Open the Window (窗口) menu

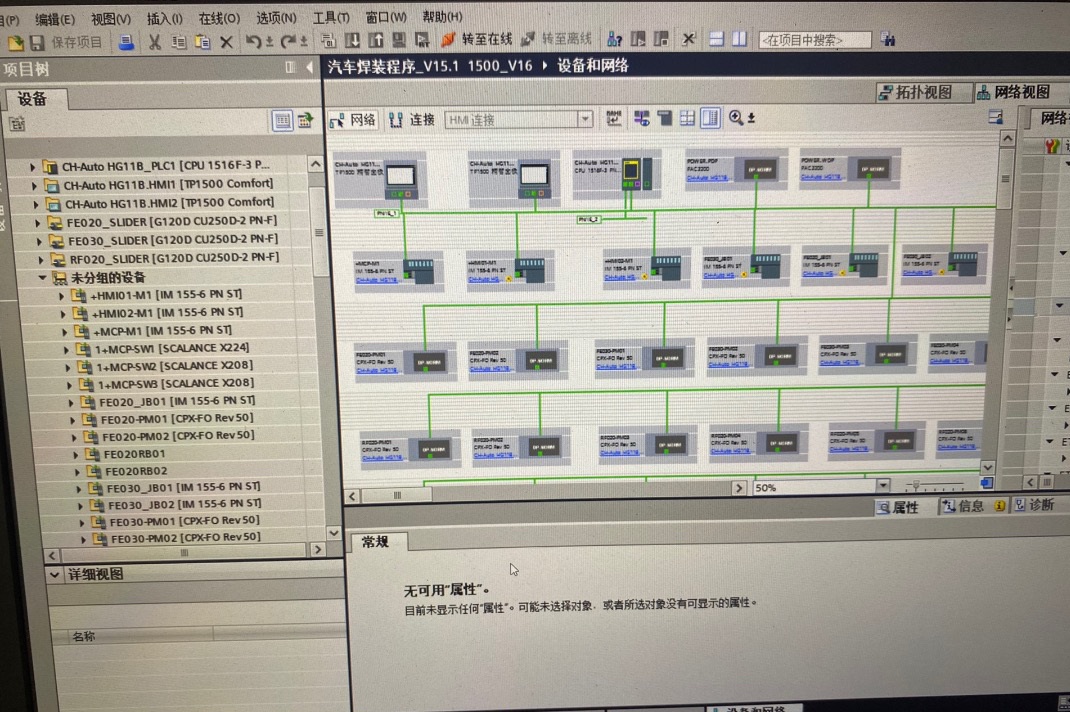[x=386, y=16]
